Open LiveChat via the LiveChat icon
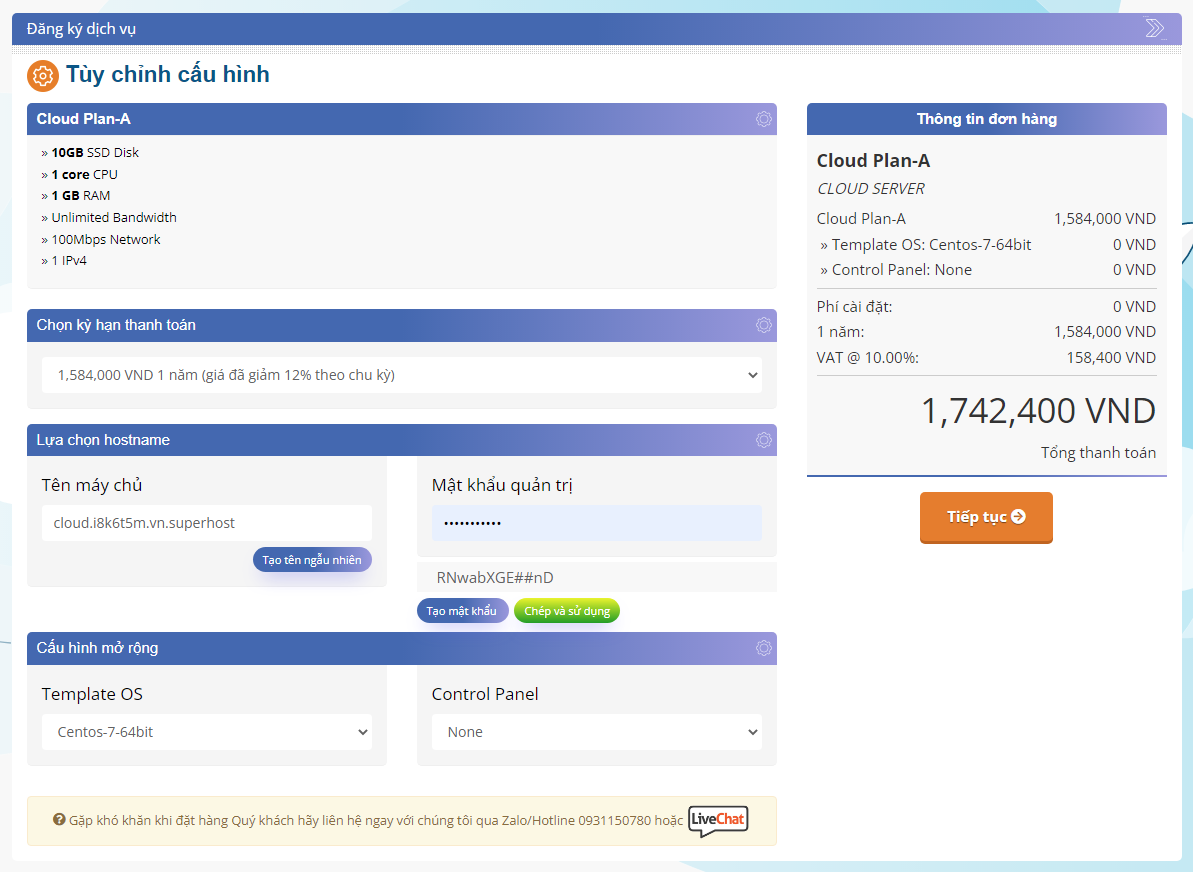 (x=718, y=820)
